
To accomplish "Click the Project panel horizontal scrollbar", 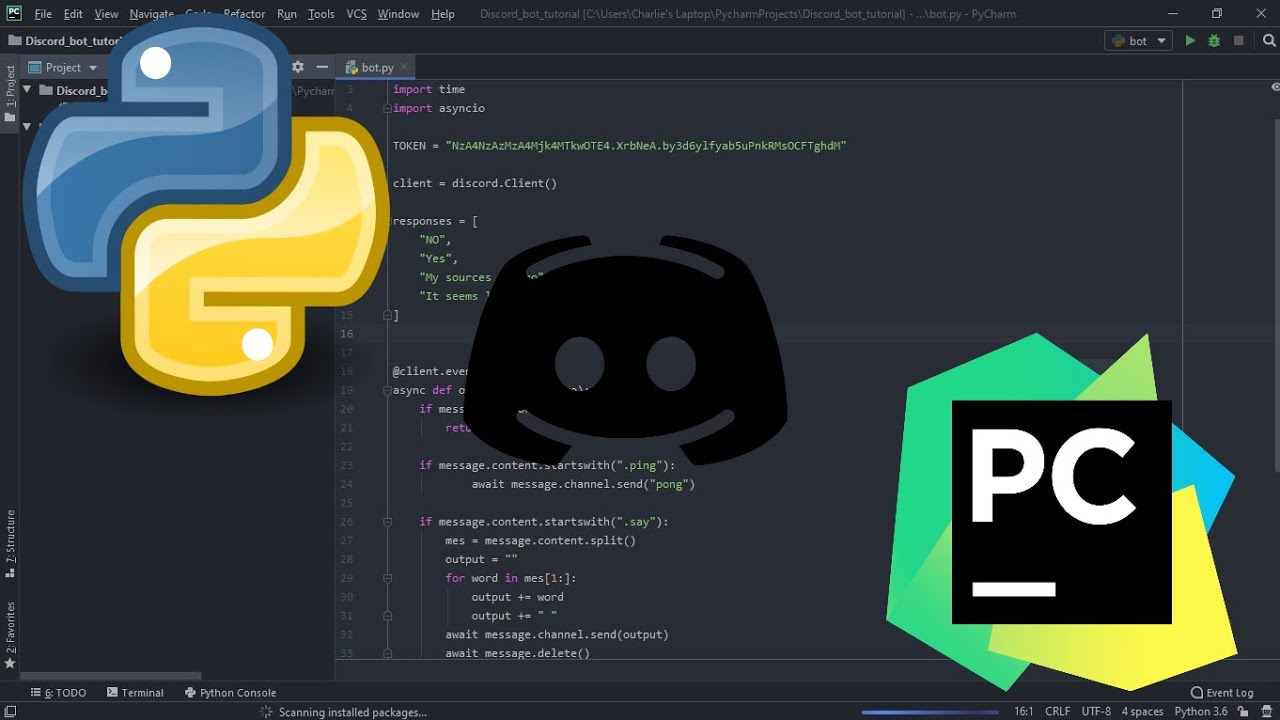I will pyautogui.click(x=111, y=676).
